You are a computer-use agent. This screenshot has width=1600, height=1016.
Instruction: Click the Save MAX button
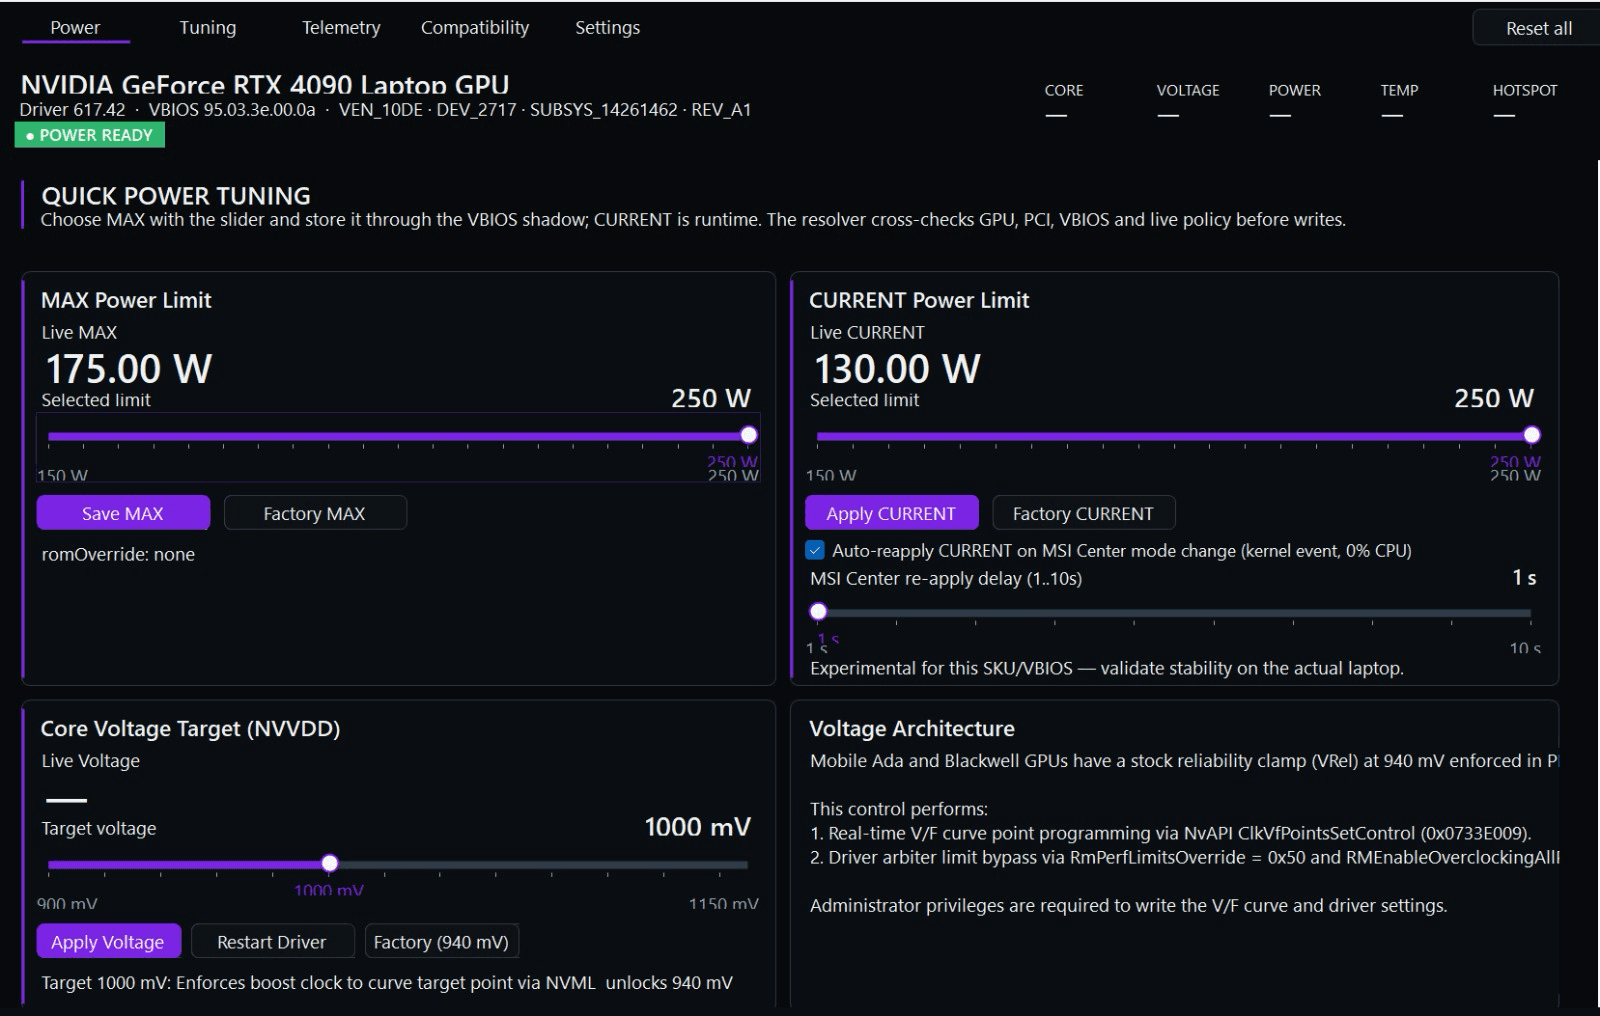point(123,513)
